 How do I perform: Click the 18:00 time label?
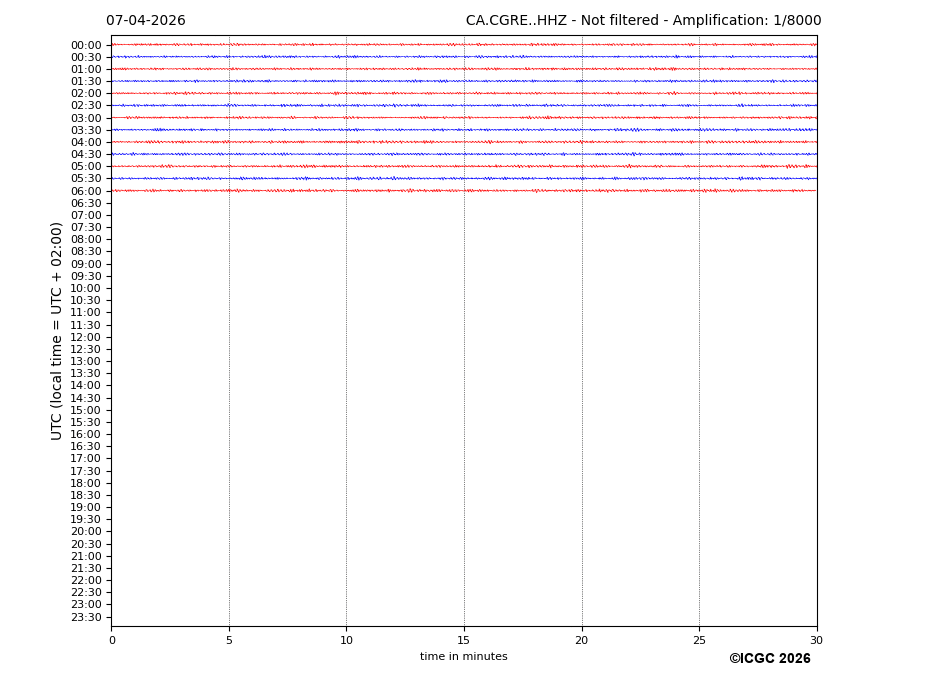(86, 483)
